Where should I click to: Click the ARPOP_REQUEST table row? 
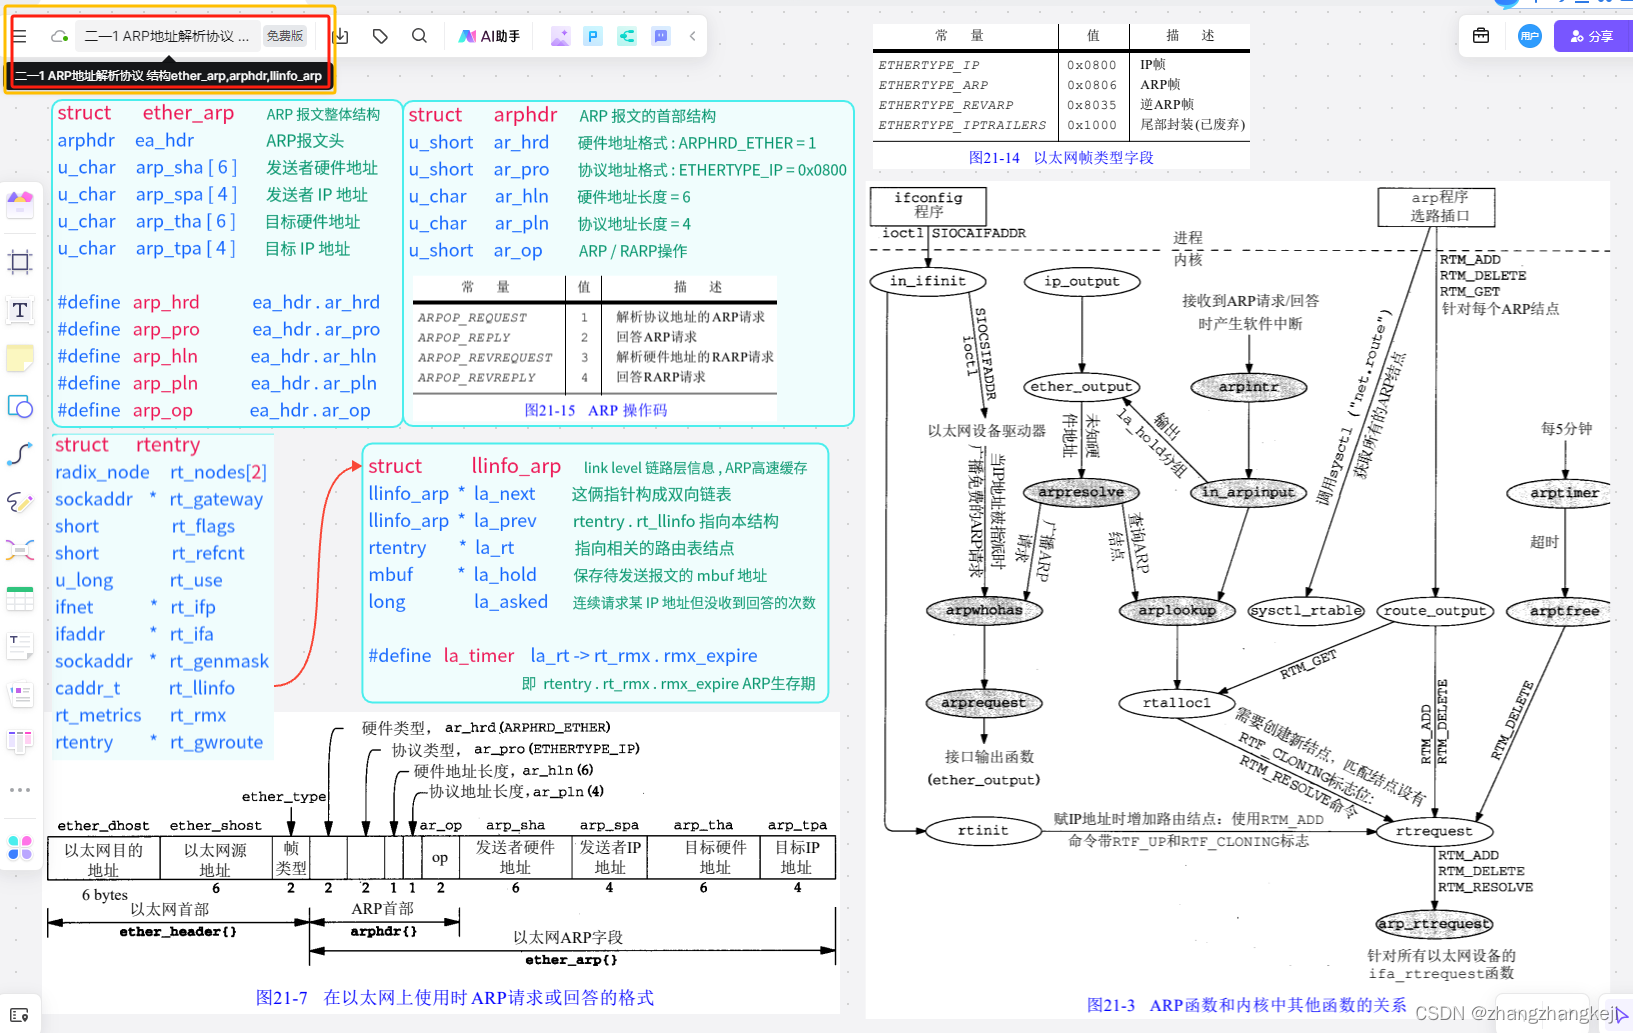tap(595, 317)
